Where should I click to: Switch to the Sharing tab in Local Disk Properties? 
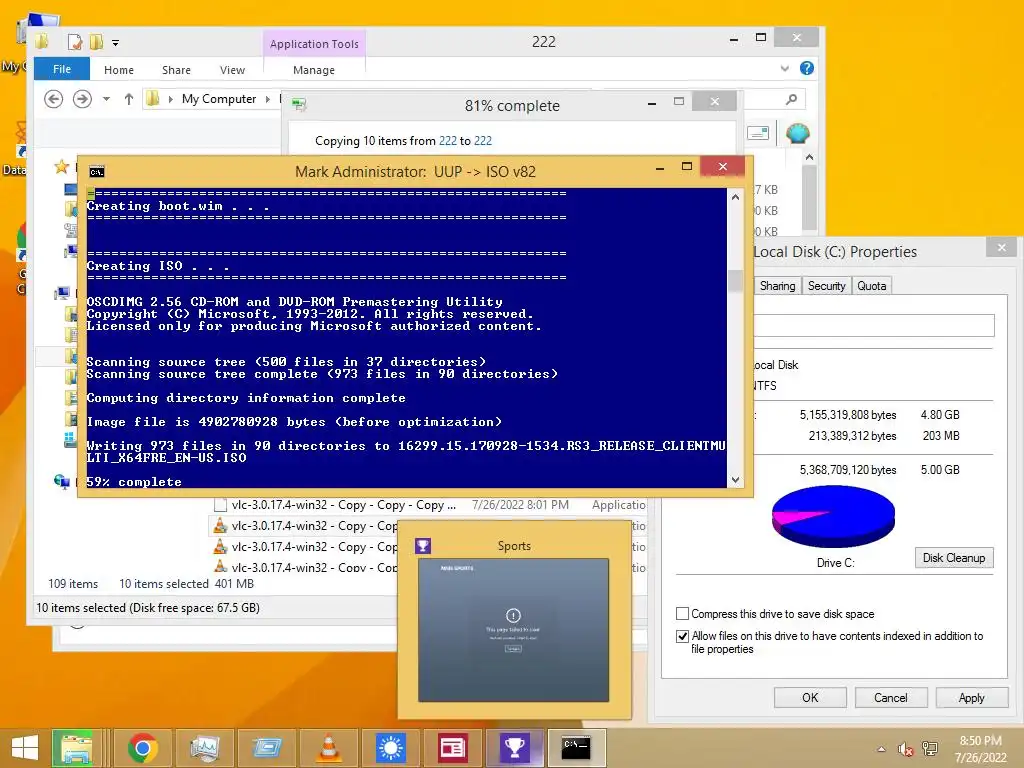coord(777,286)
